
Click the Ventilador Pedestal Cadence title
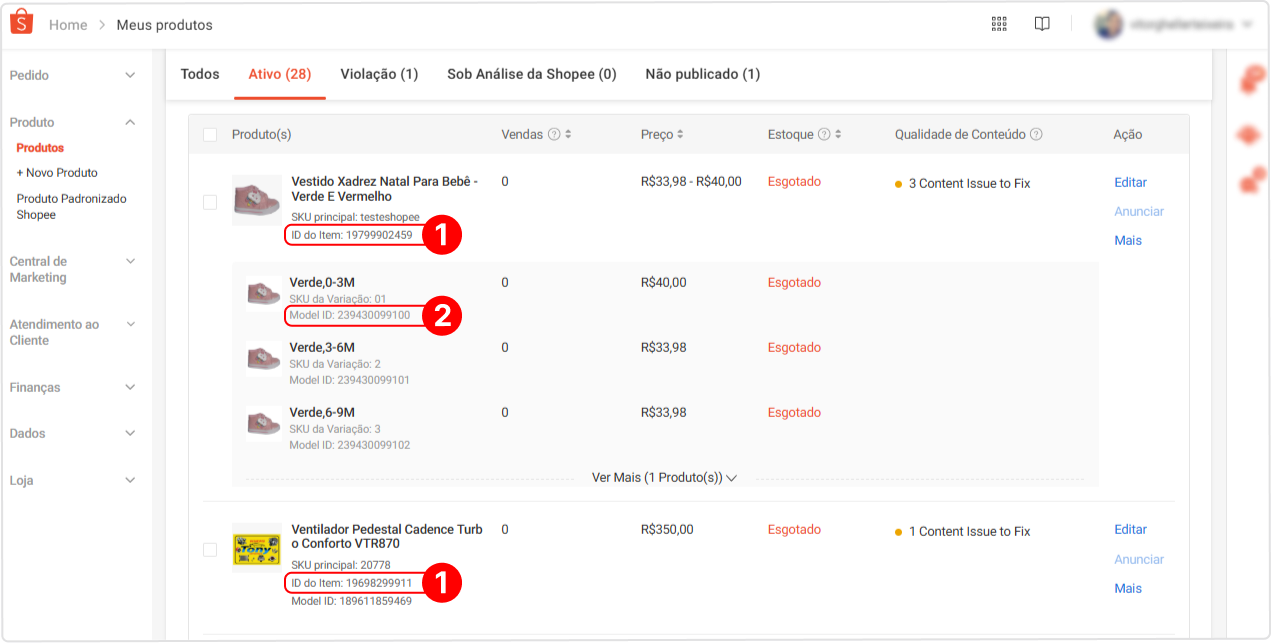387,537
